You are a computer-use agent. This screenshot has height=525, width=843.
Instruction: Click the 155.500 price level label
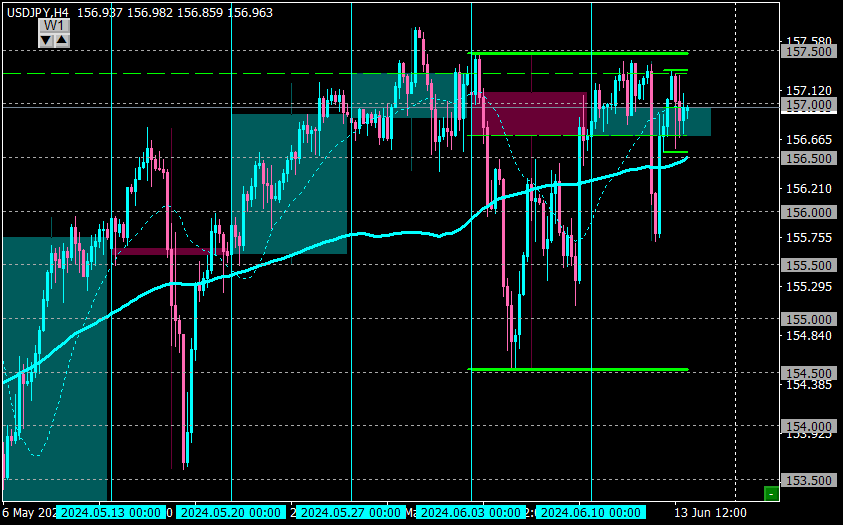point(809,265)
